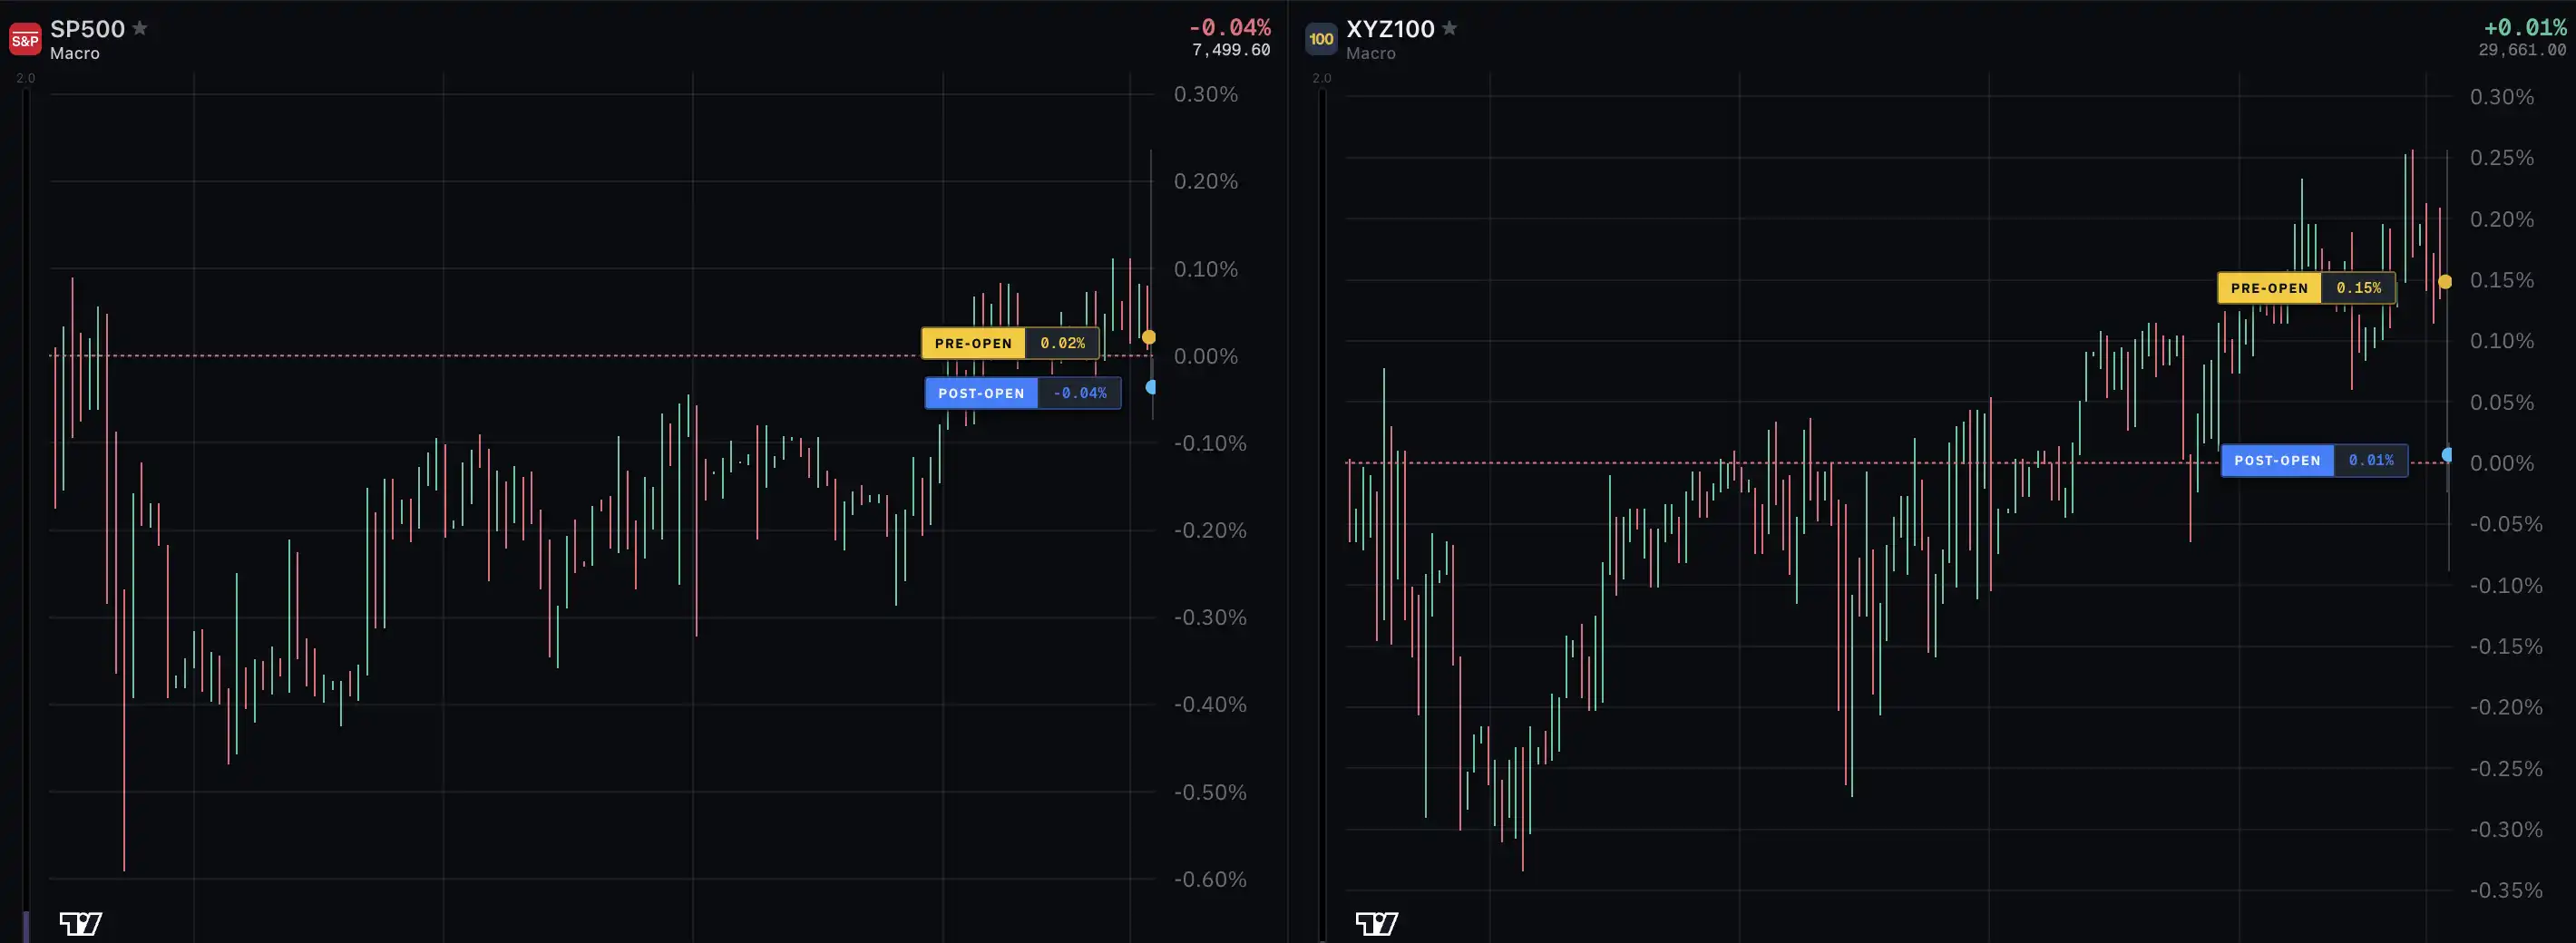Click the 0.00% tick on SP500 axis
2576x943 pixels.
coord(1205,356)
